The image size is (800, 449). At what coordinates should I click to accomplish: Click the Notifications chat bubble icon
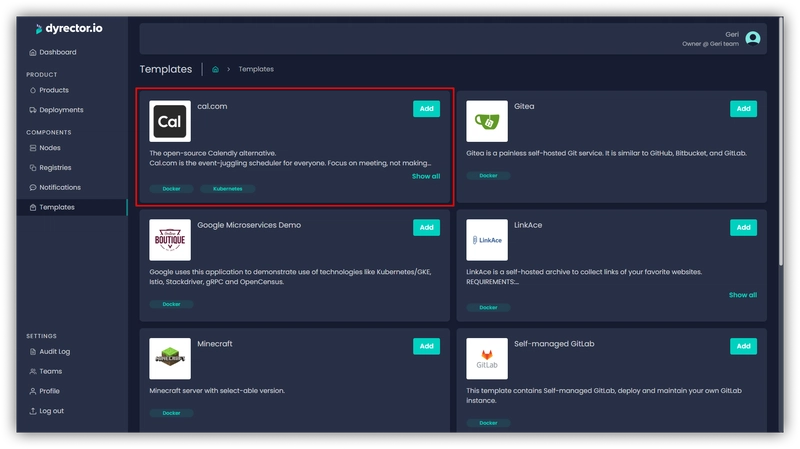[33, 187]
